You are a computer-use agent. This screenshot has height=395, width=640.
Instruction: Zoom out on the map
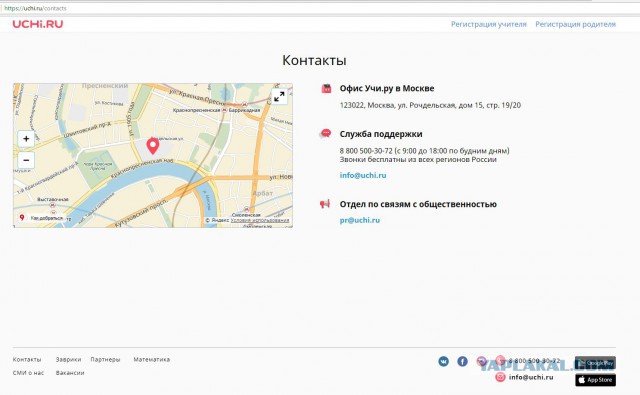point(26,160)
